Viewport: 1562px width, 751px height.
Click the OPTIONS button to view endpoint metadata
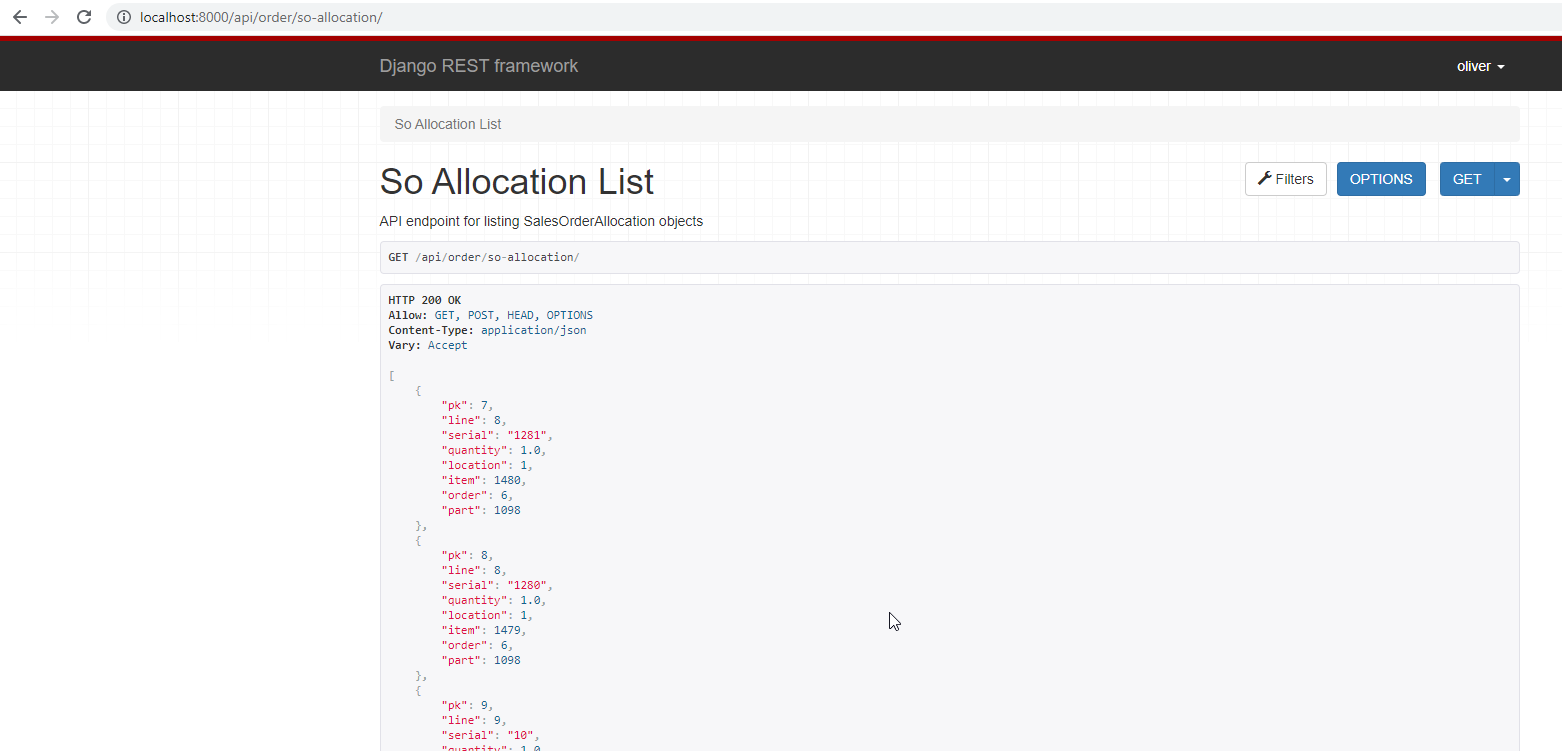tap(1381, 178)
